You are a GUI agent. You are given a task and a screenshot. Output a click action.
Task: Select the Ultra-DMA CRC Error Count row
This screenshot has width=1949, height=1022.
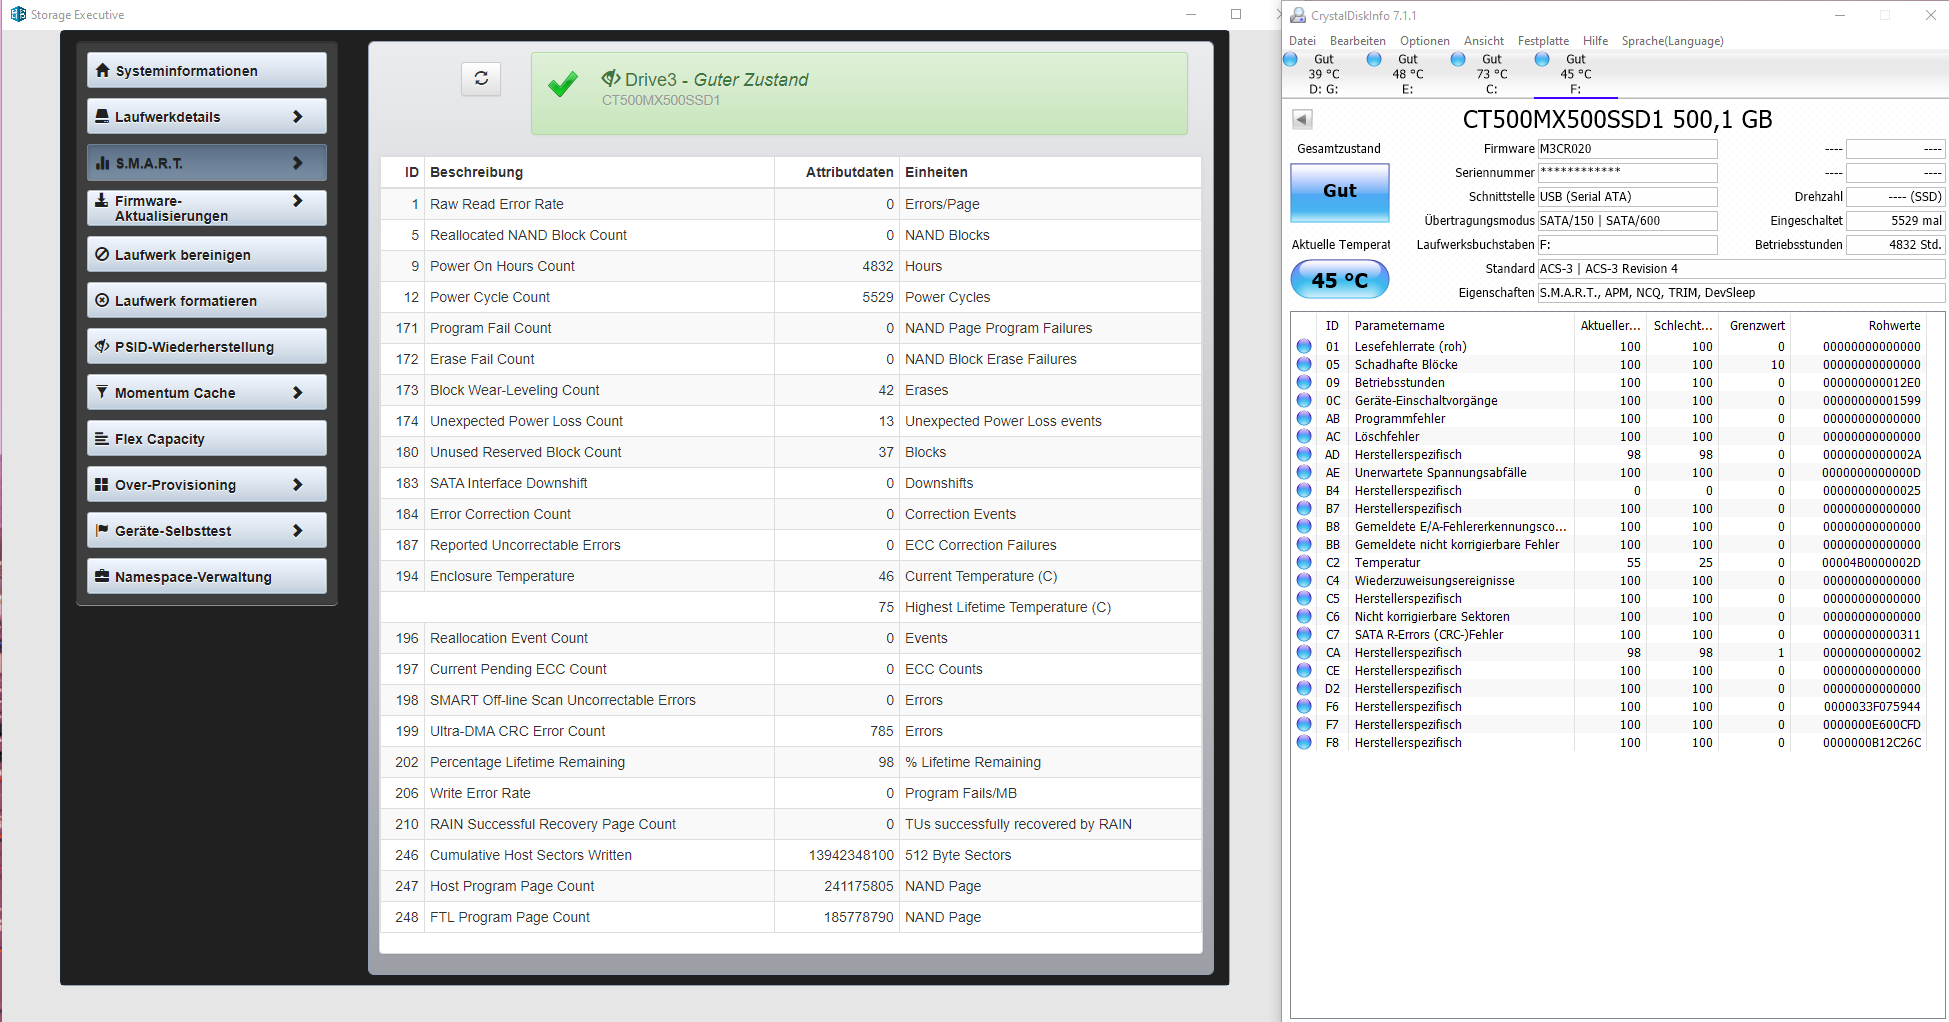point(791,731)
